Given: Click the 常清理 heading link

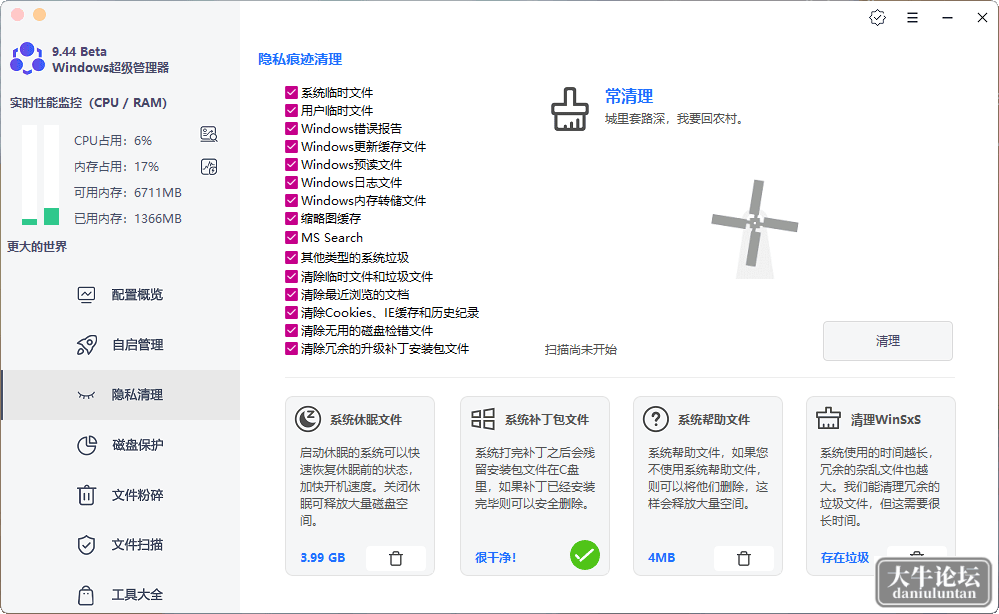Looking at the screenshot, I should (629, 96).
